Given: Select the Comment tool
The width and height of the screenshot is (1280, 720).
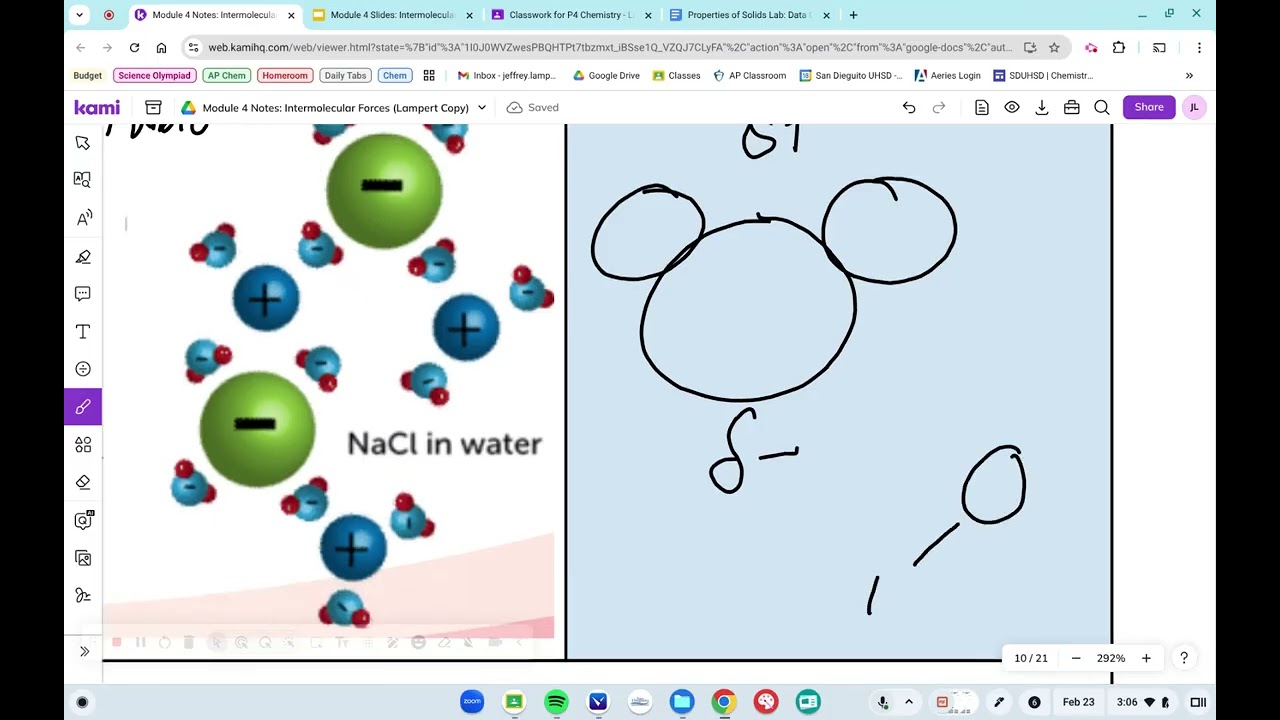Looking at the screenshot, I should [x=83, y=294].
